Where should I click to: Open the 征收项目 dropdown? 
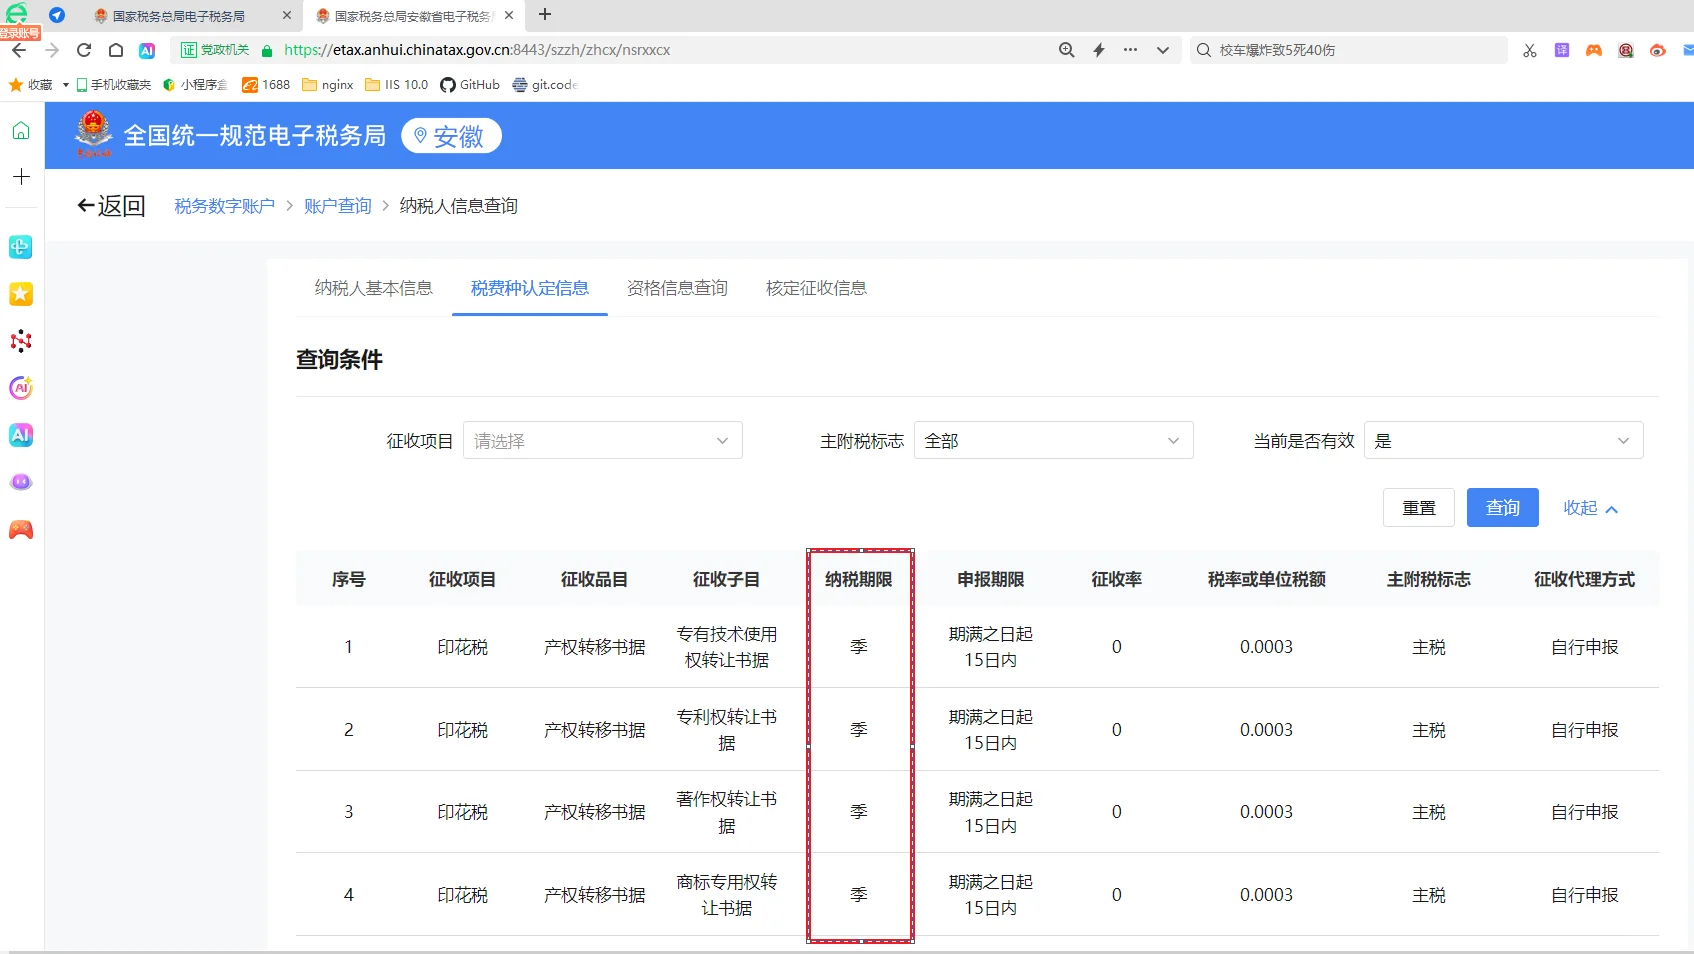603,441
